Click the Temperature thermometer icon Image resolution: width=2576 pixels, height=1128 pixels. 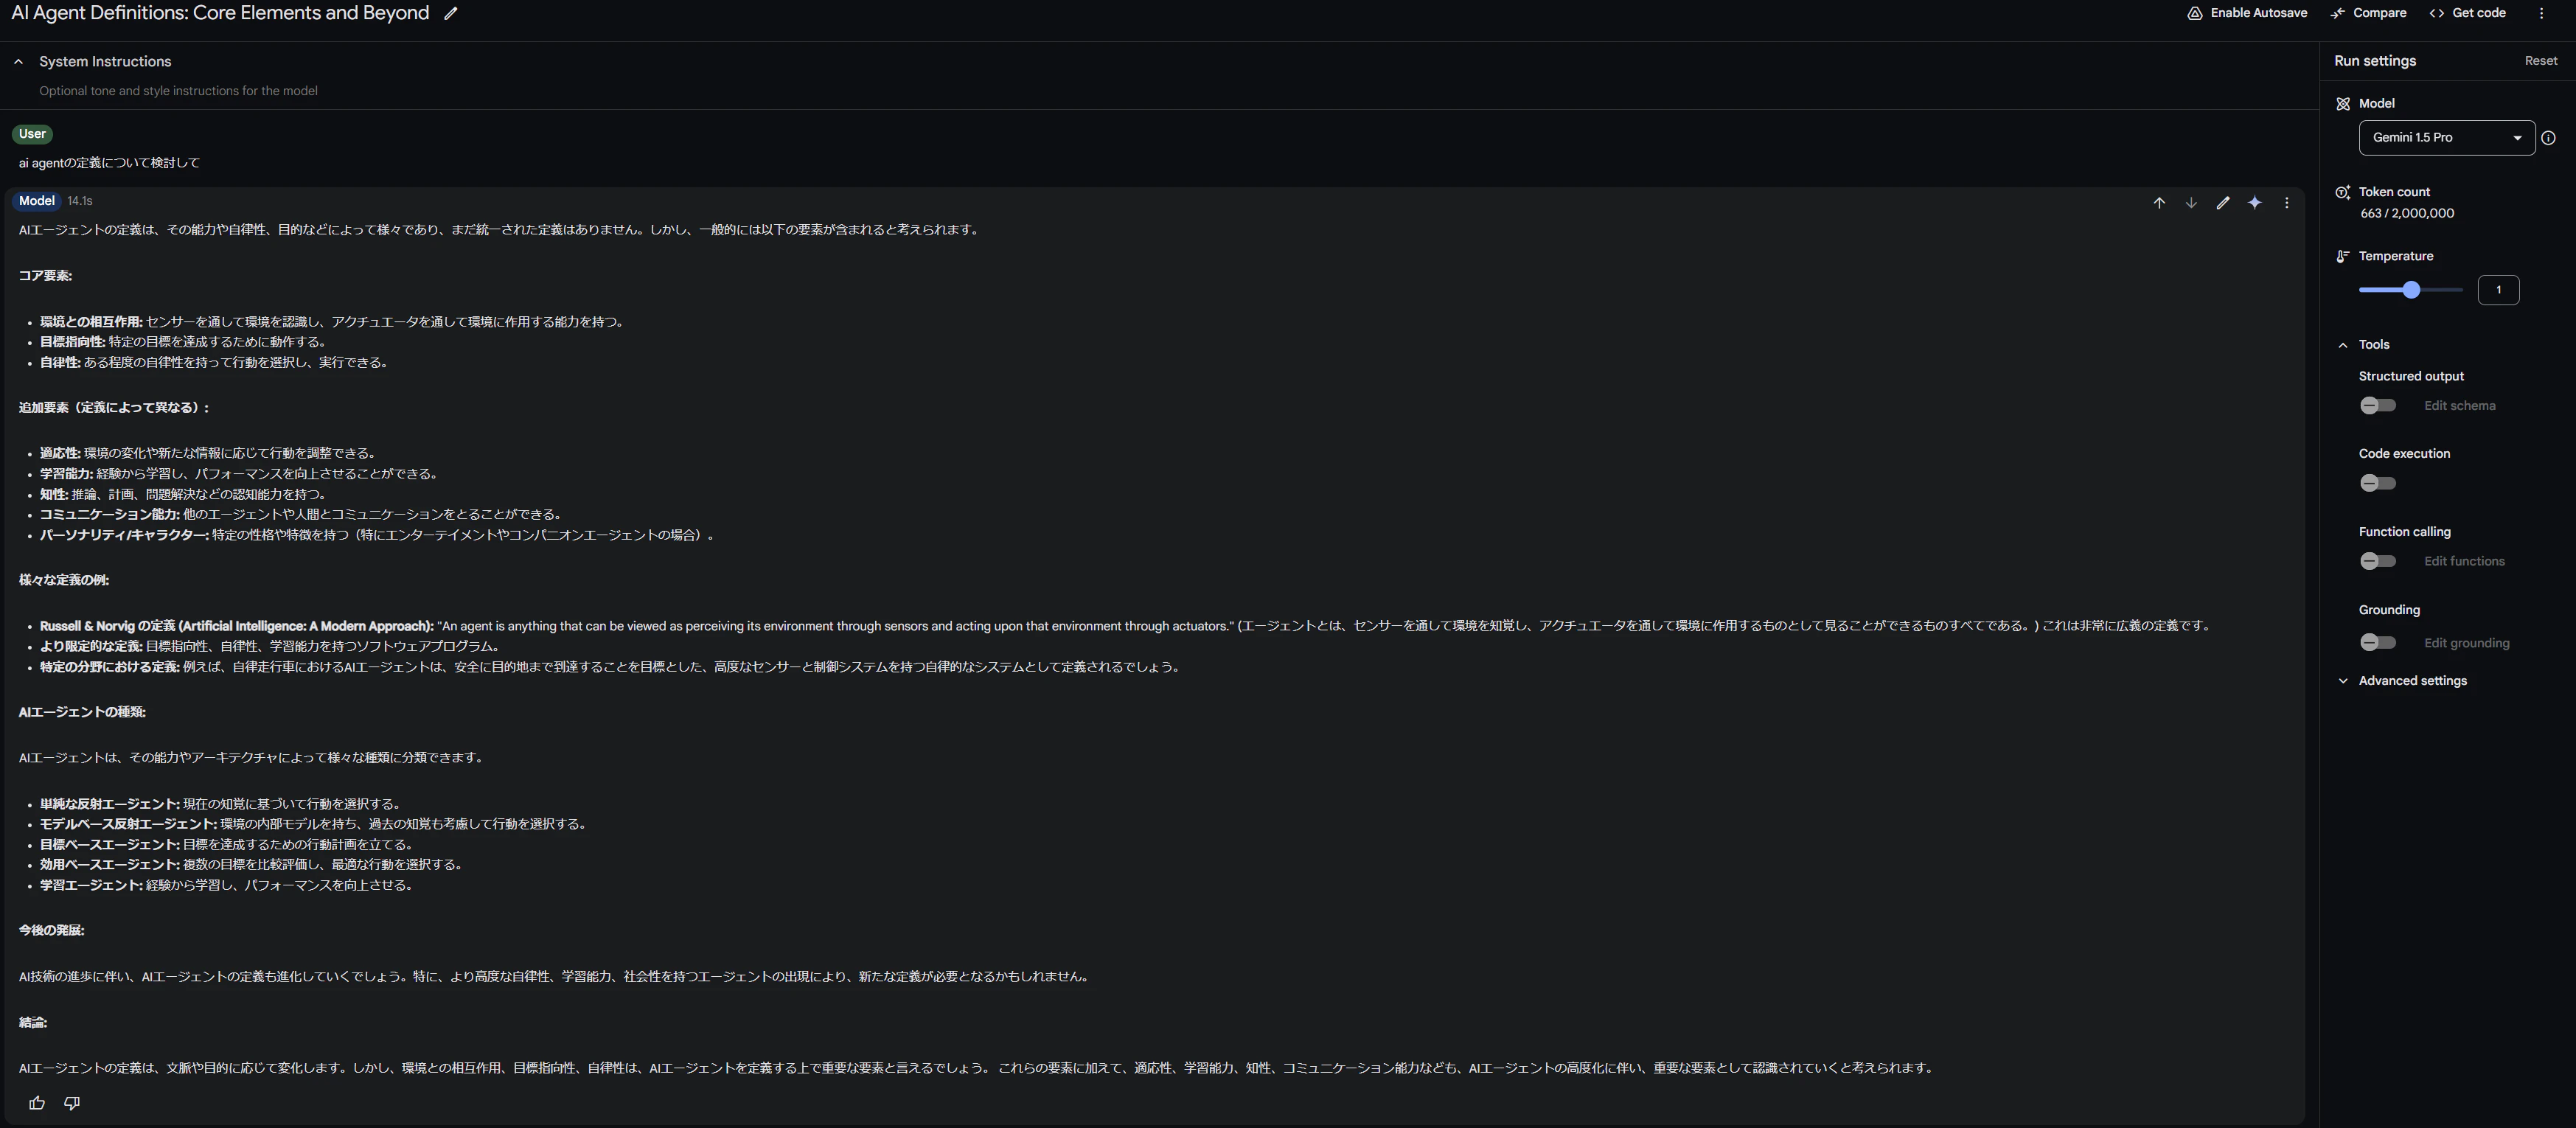(2342, 256)
